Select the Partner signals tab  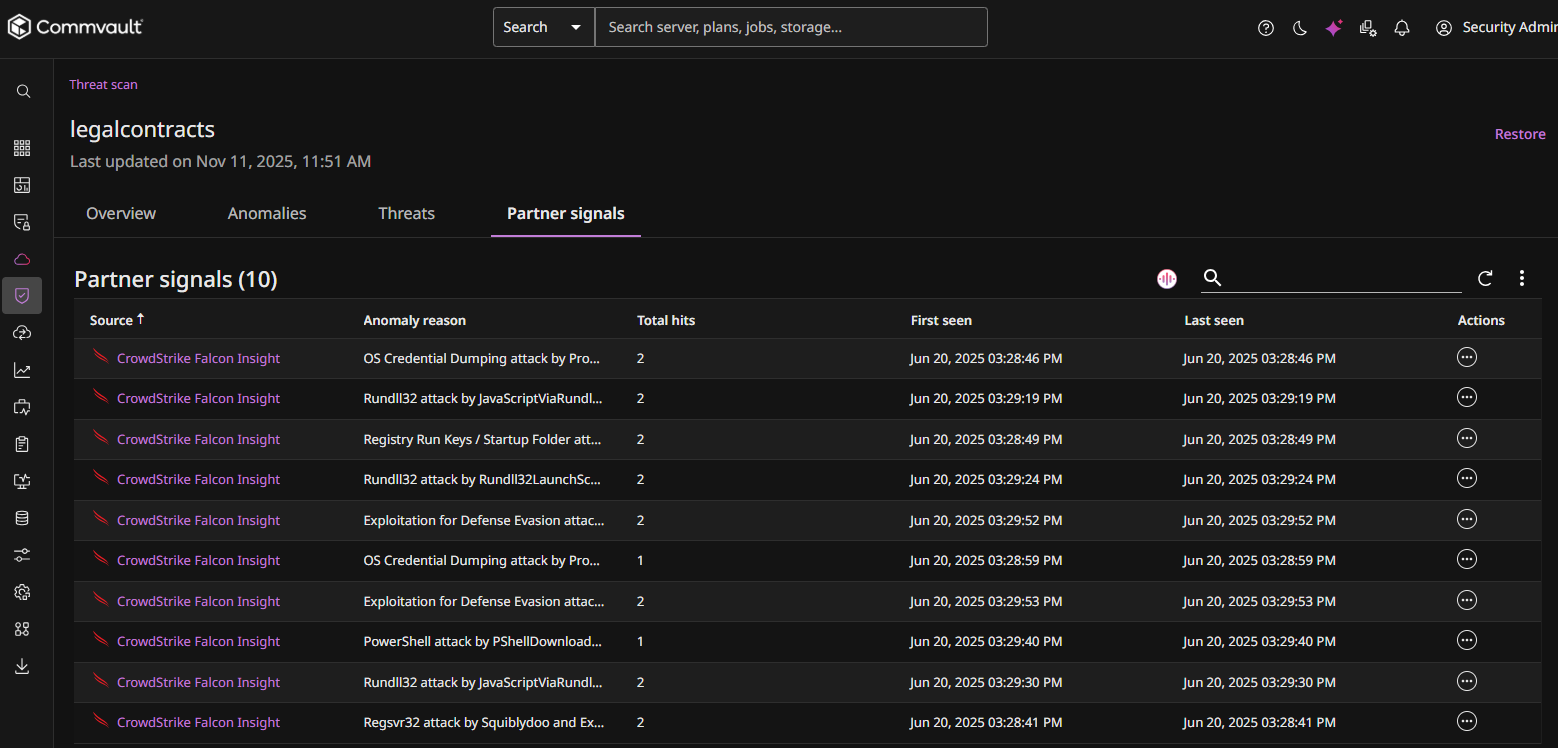click(566, 213)
